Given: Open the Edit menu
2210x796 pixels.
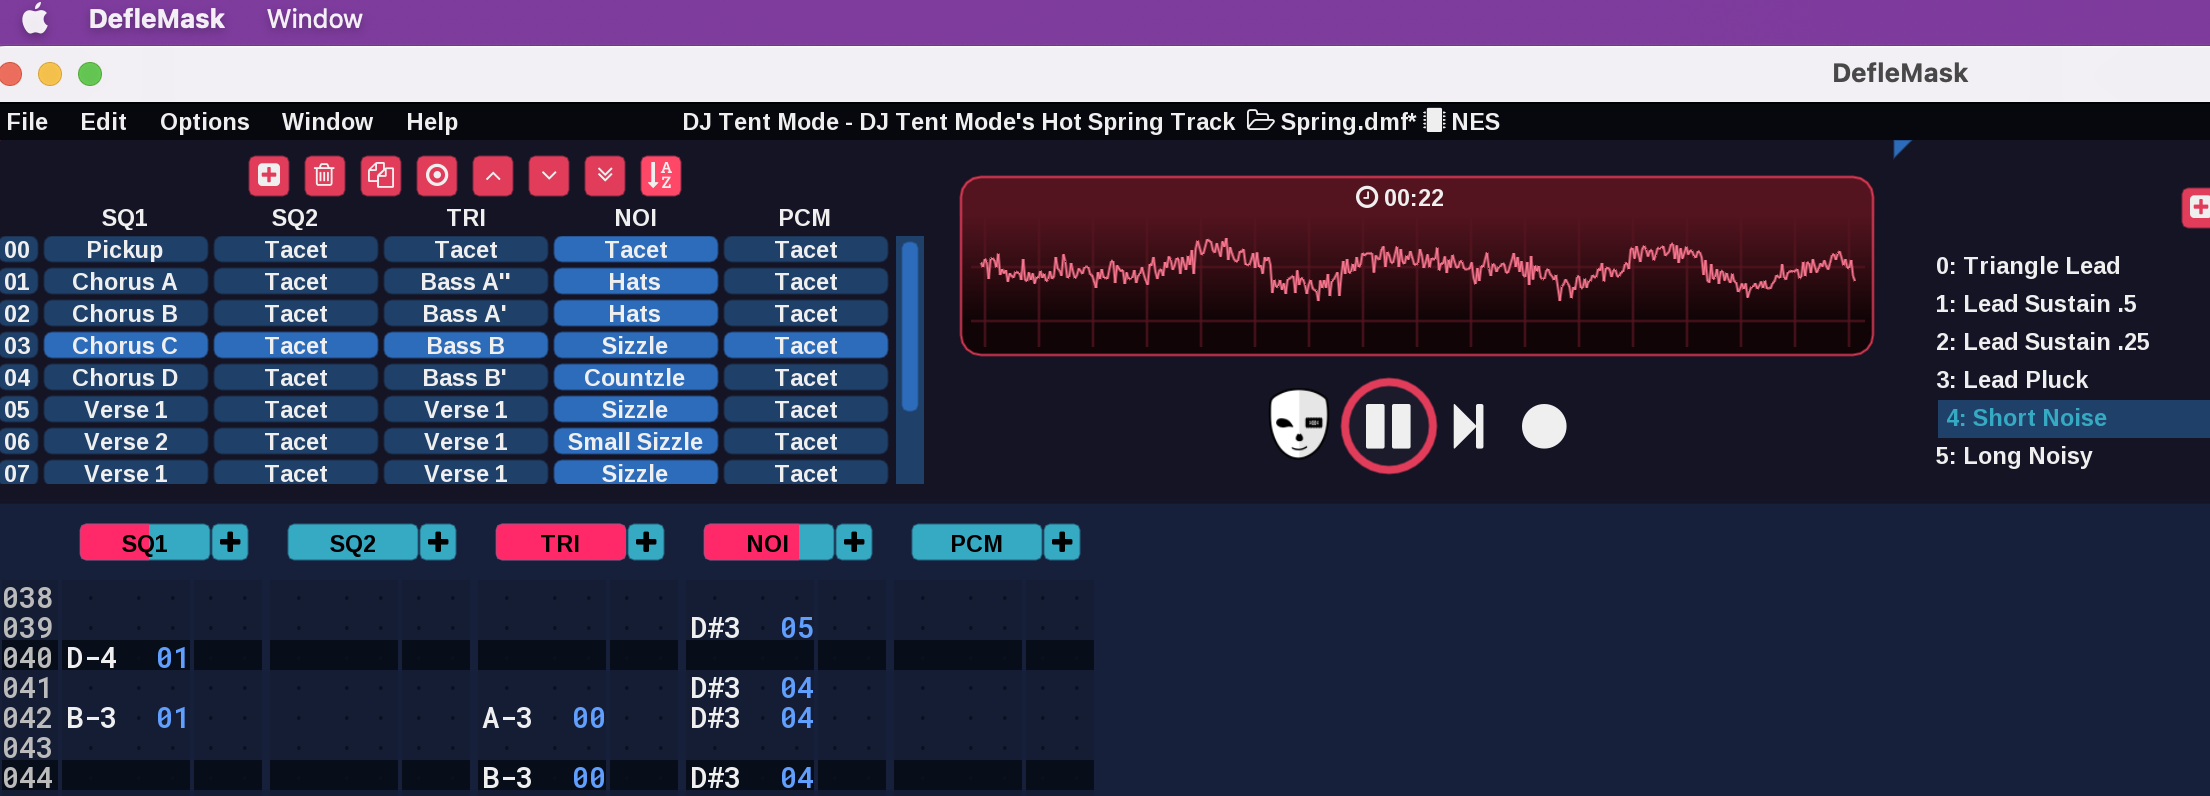Looking at the screenshot, I should (x=103, y=122).
